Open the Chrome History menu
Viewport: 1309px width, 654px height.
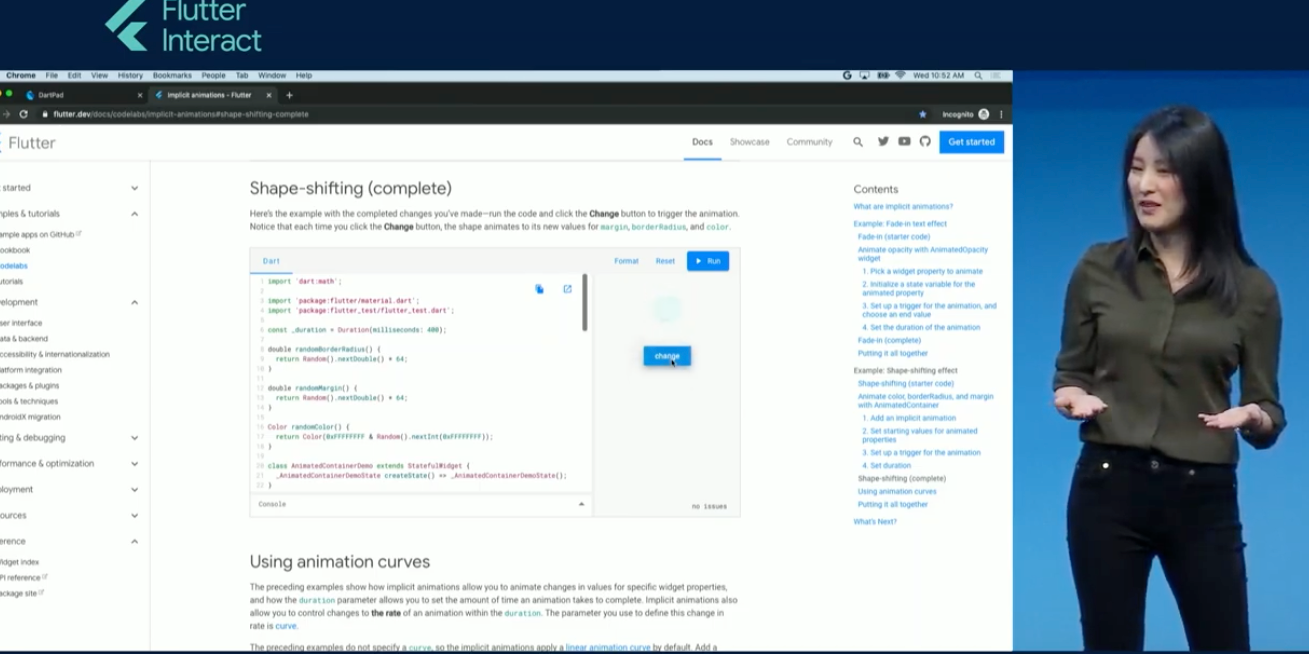pos(130,75)
